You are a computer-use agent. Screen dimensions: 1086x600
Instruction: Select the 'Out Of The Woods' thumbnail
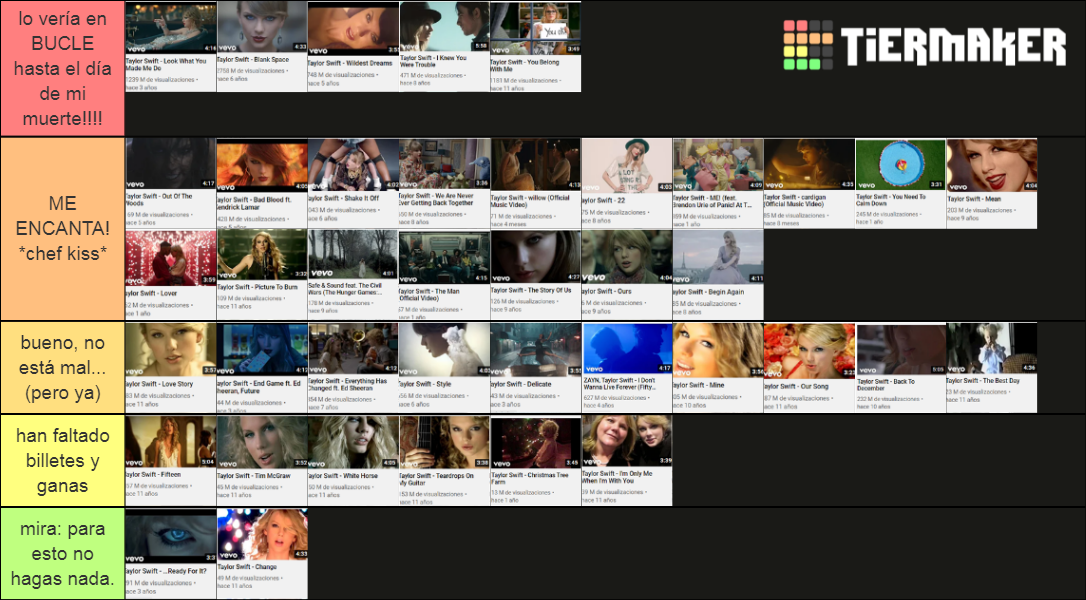click(171, 184)
